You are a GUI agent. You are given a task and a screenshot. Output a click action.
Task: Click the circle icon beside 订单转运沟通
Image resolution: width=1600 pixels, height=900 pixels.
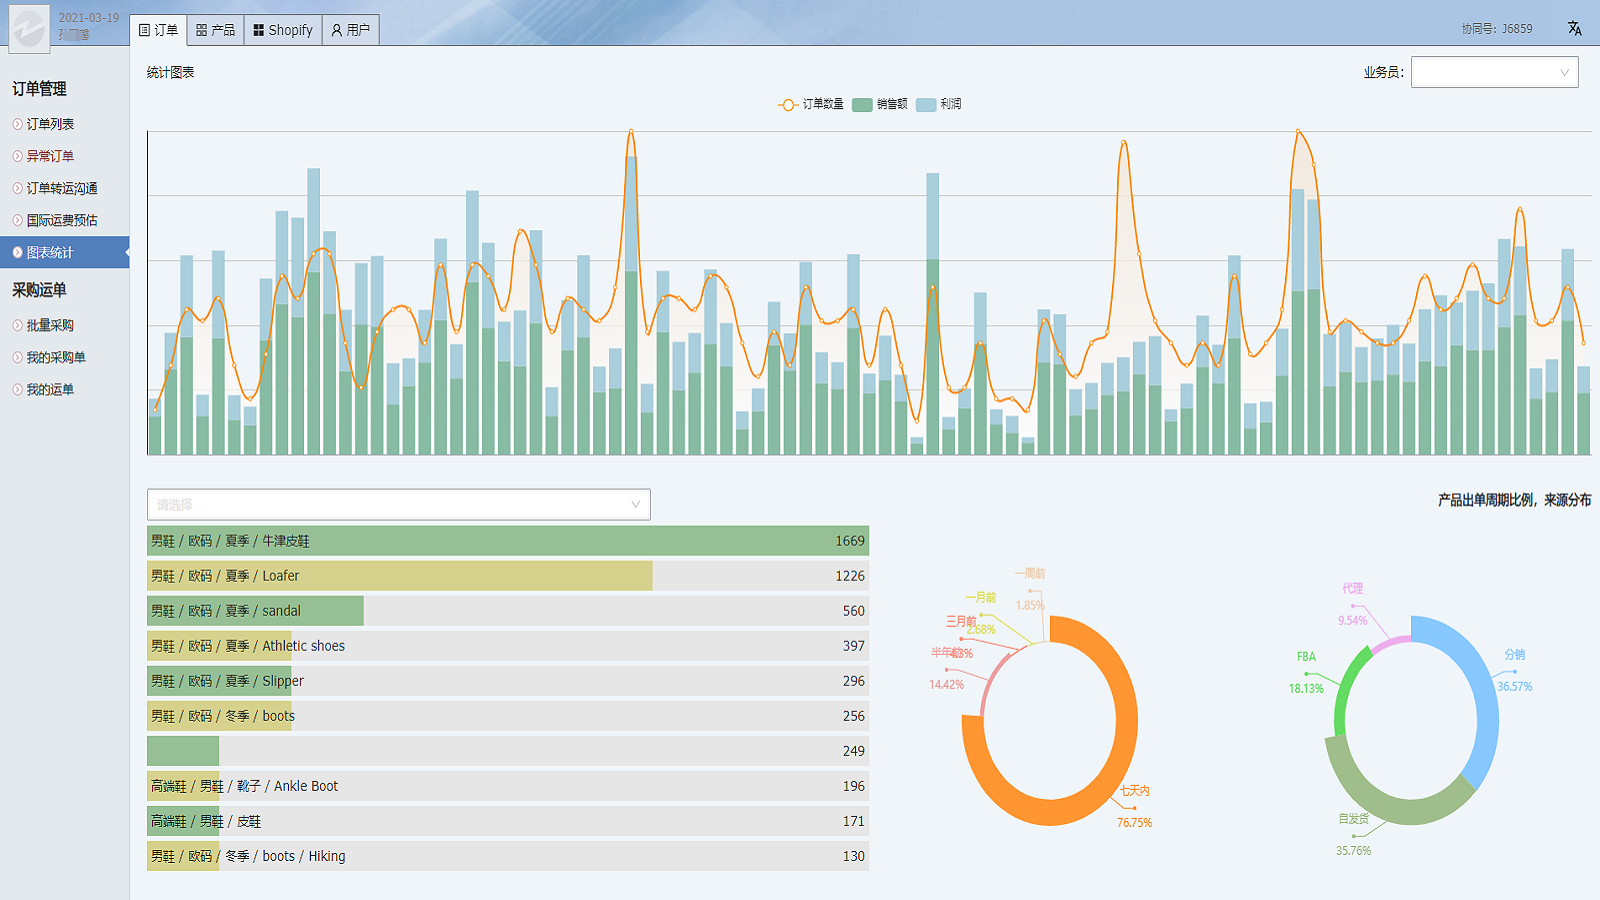18,188
